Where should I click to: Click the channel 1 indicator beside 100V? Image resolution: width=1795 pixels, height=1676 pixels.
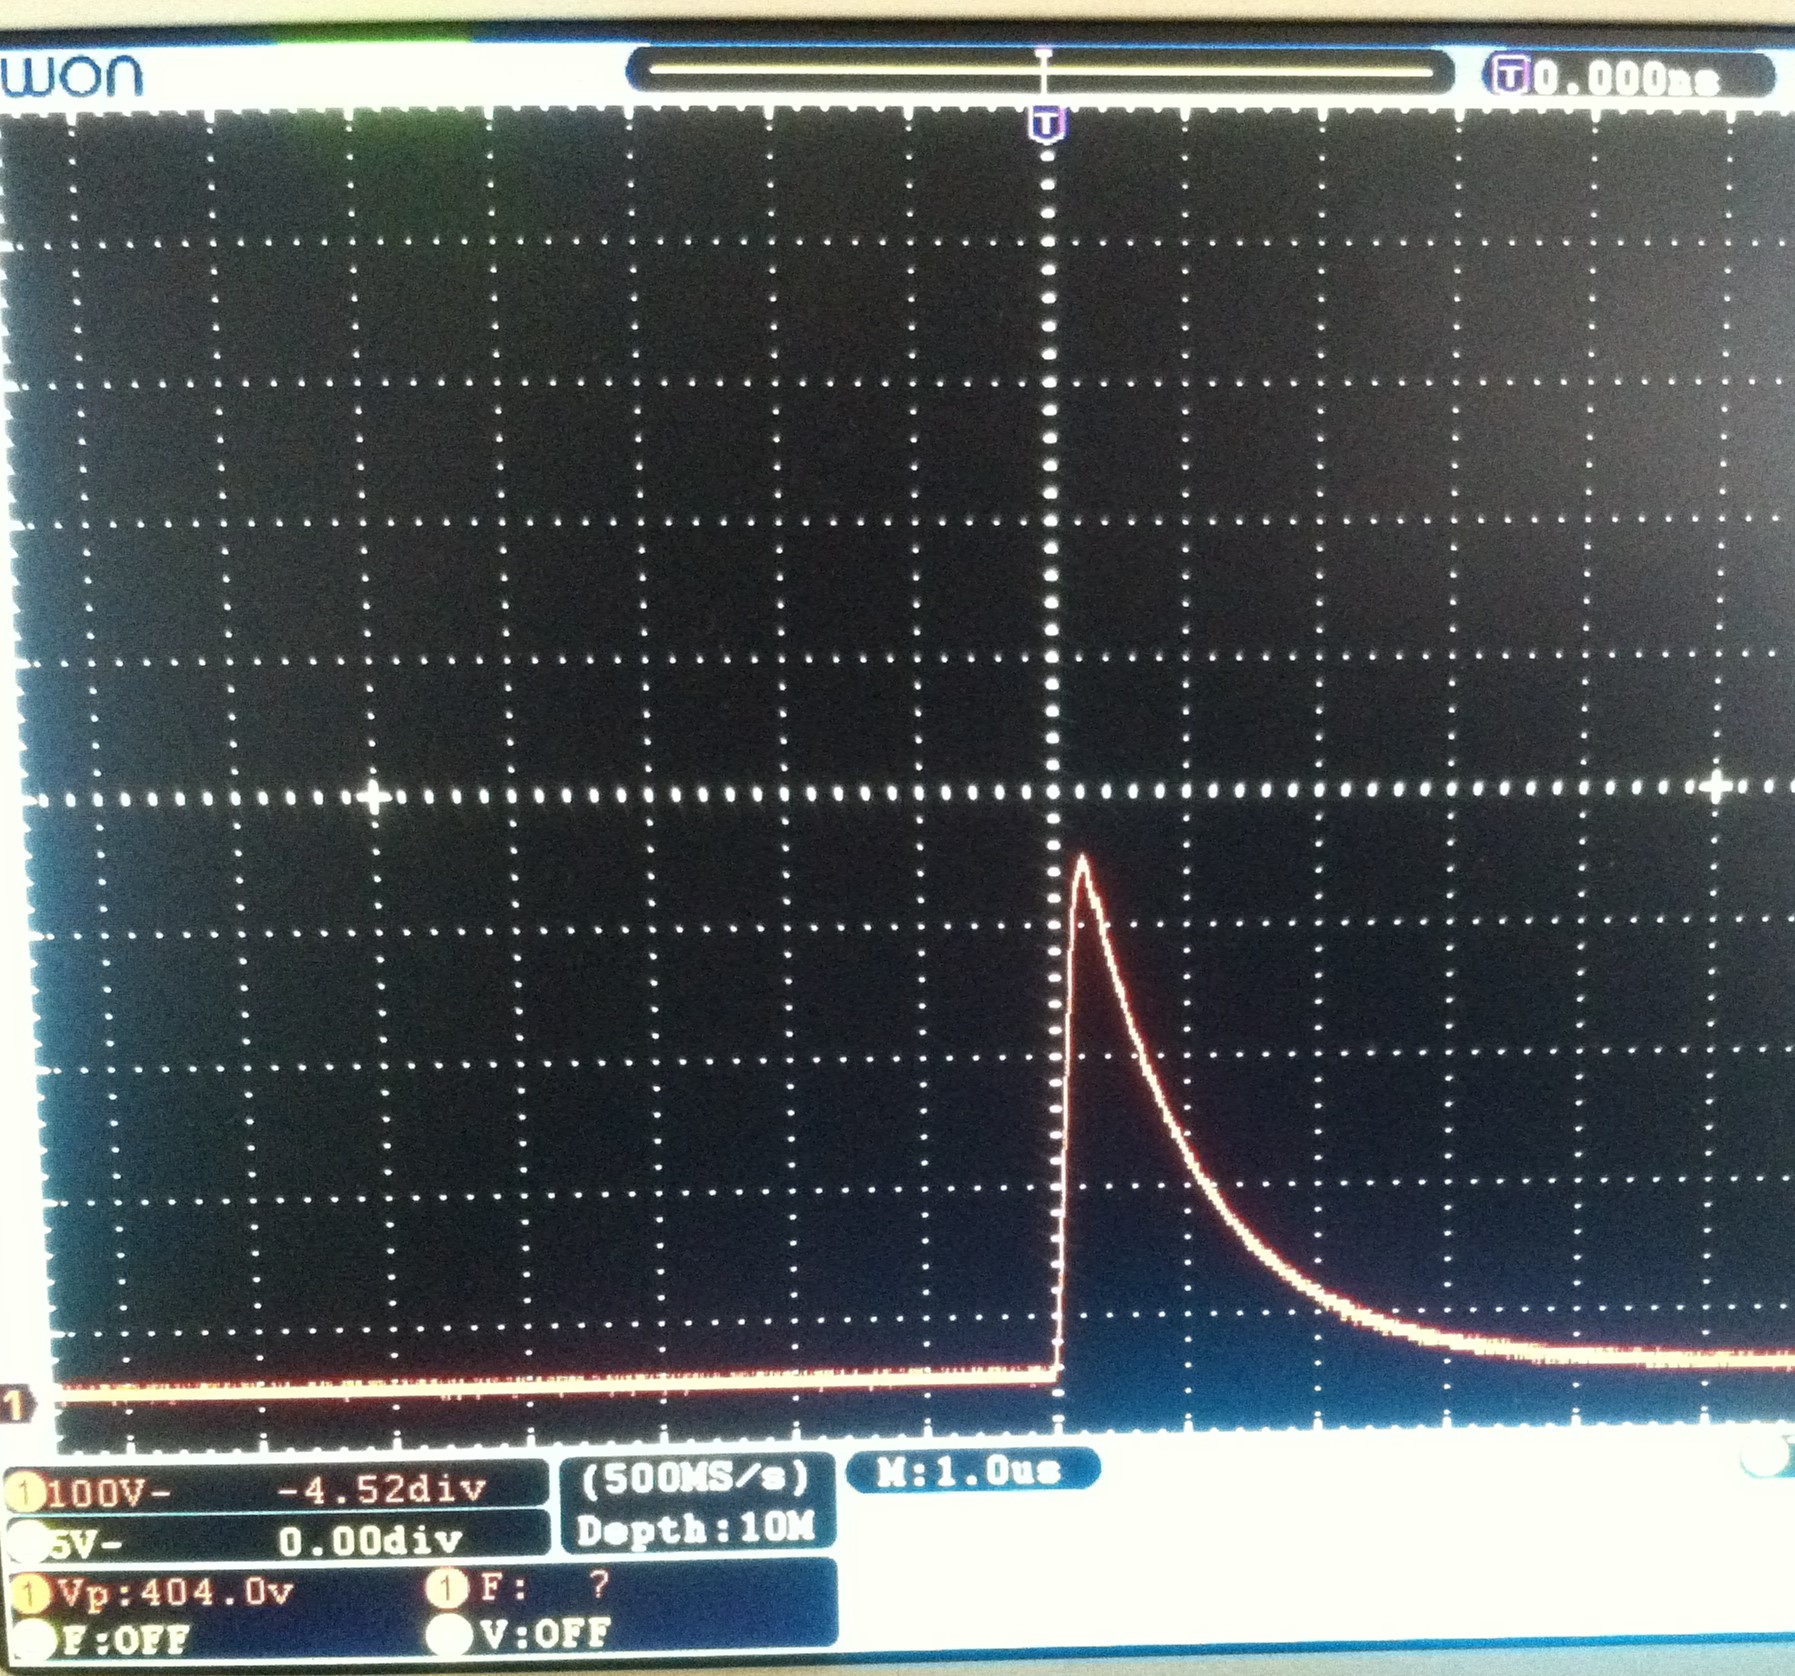24,1492
